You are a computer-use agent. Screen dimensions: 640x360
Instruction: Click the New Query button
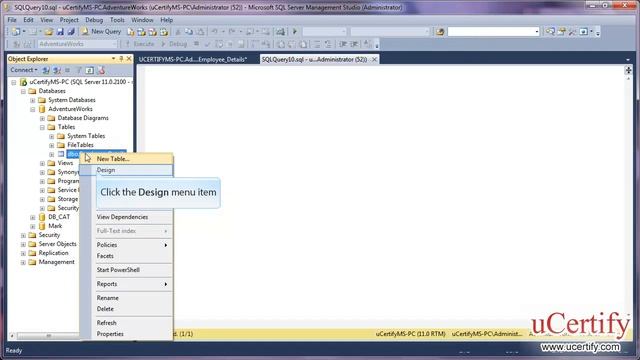(x=101, y=31)
